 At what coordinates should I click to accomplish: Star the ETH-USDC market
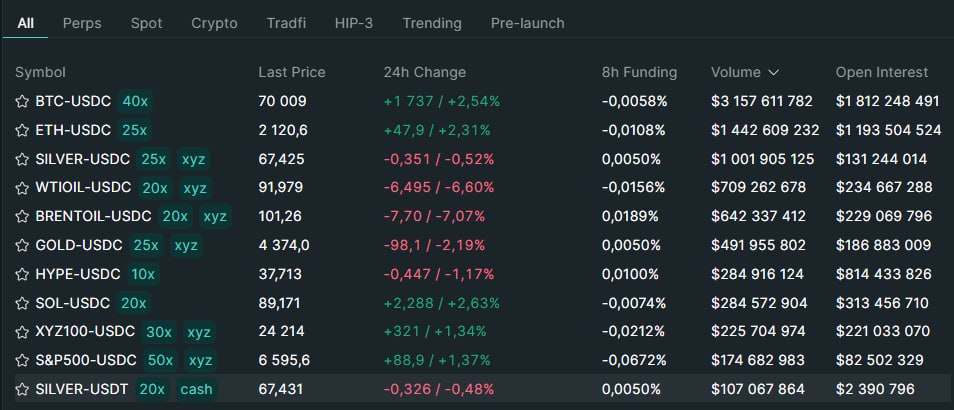(x=22, y=130)
